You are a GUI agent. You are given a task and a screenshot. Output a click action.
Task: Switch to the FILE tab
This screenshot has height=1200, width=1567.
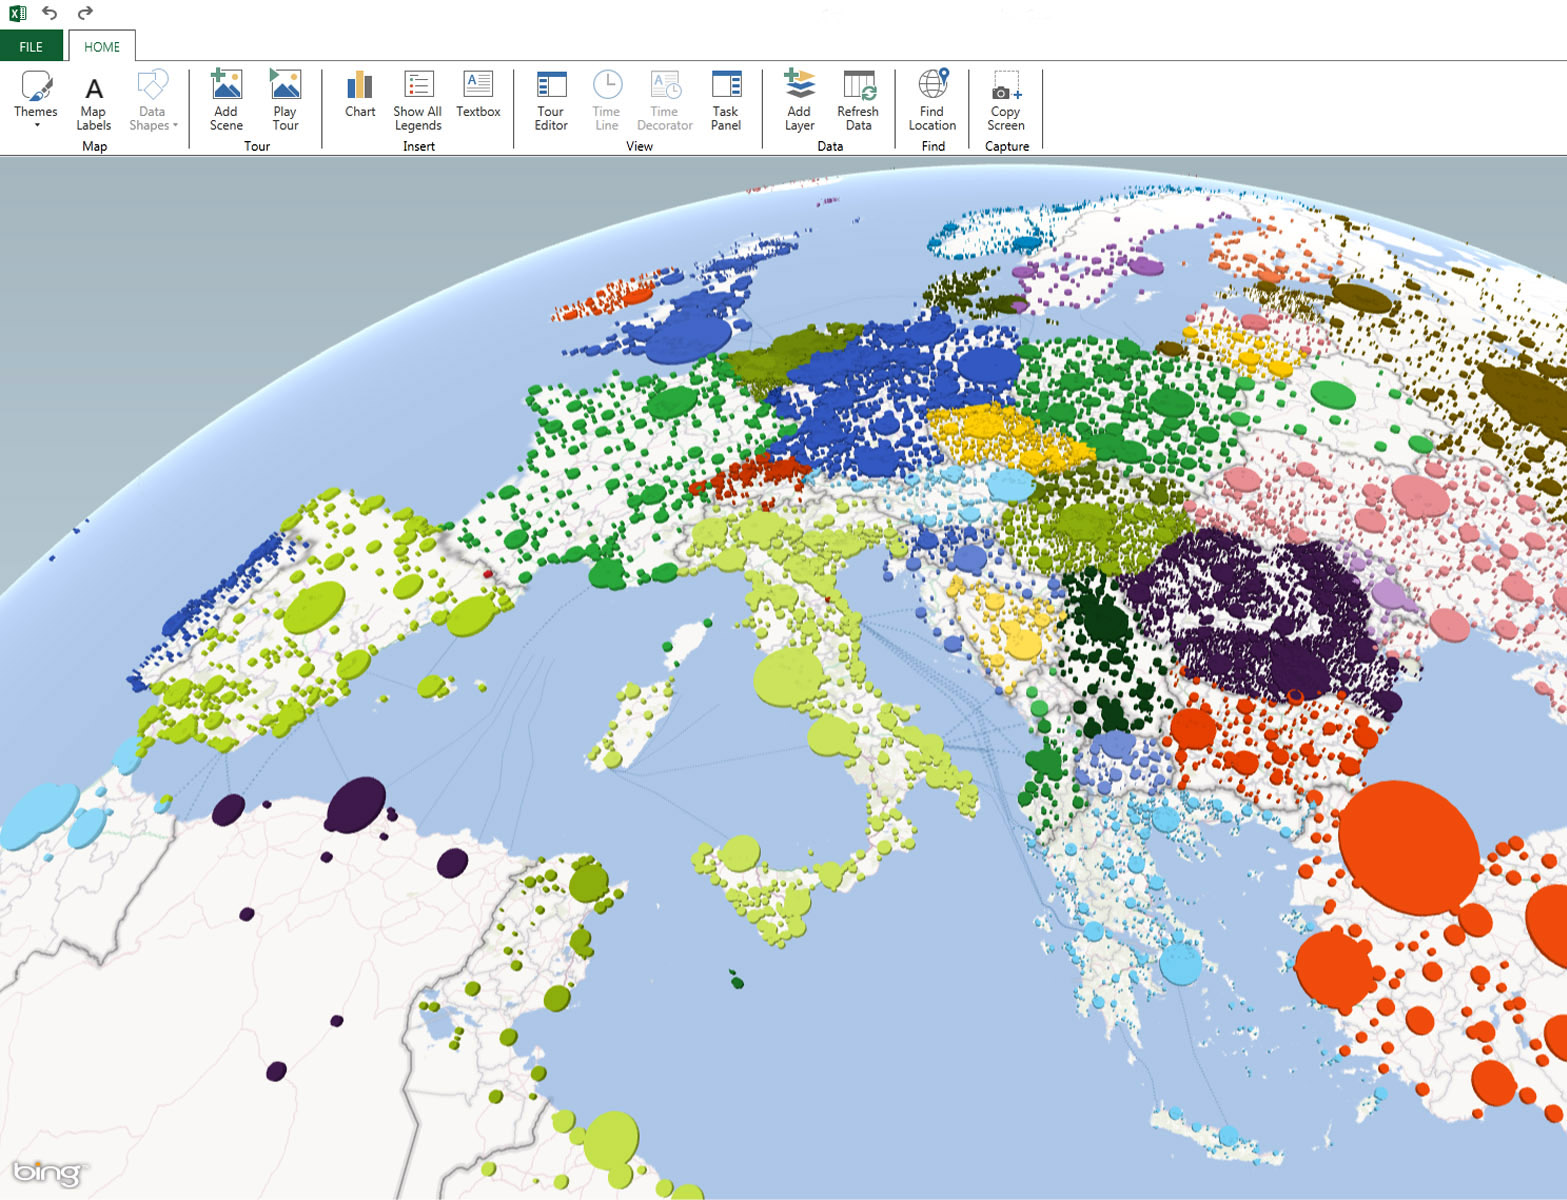pos(31,46)
